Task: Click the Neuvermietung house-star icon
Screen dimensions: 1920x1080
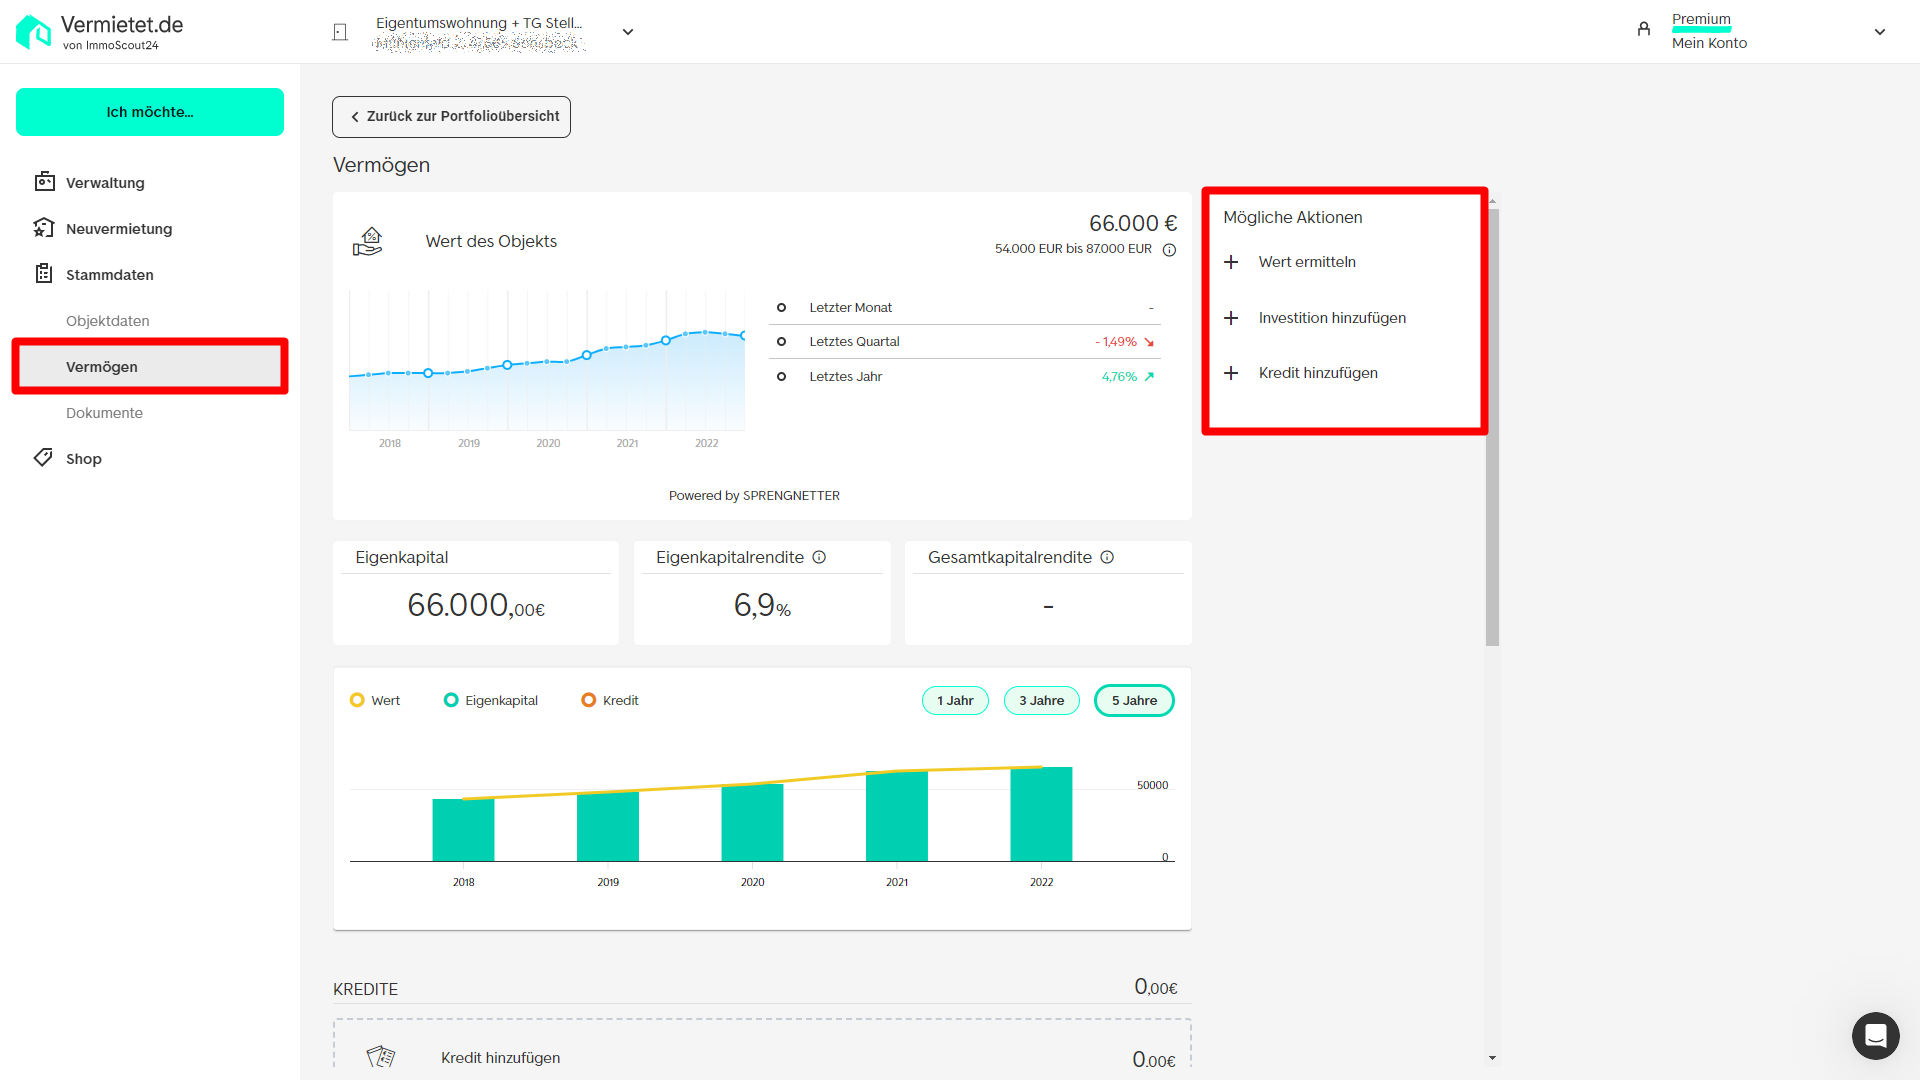Action: 44,228
